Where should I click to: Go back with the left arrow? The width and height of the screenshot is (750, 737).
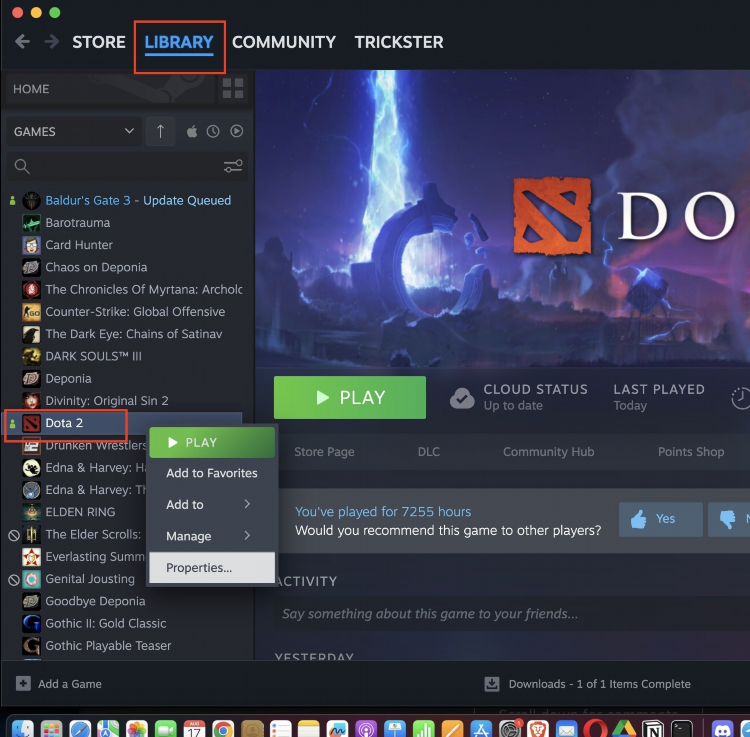point(22,42)
